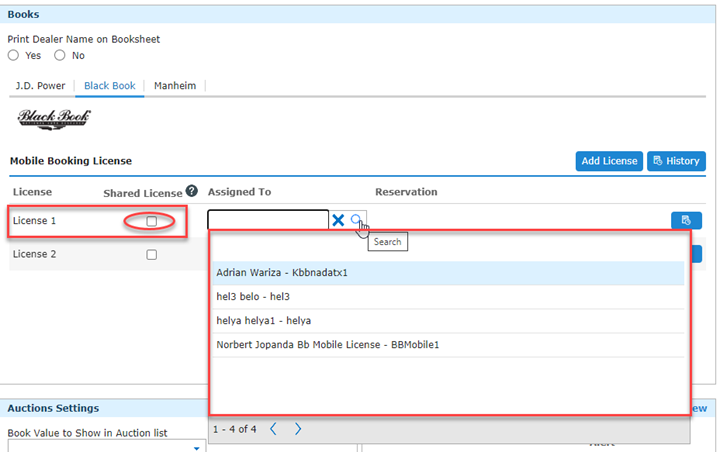
Task: Open License 1 history icon button
Action: click(x=686, y=220)
